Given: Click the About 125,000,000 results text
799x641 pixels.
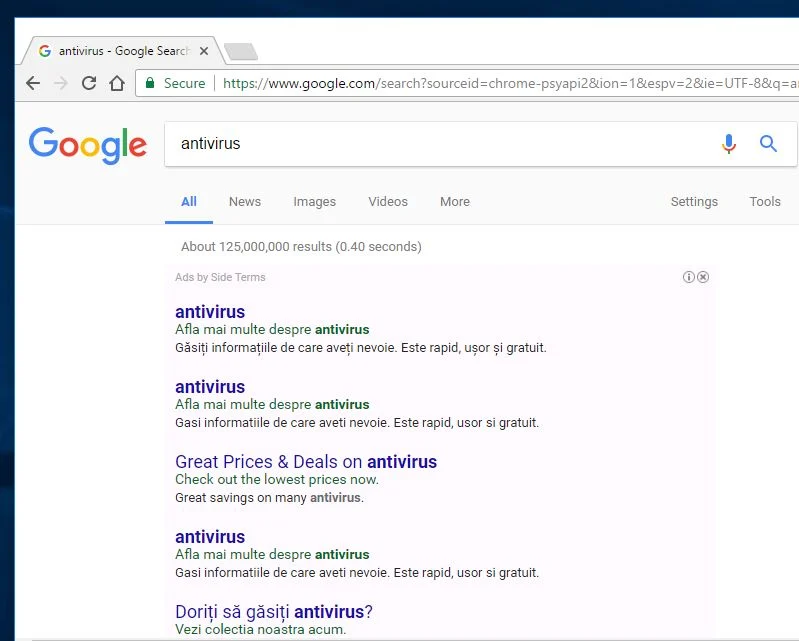Looking at the screenshot, I should (301, 247).
